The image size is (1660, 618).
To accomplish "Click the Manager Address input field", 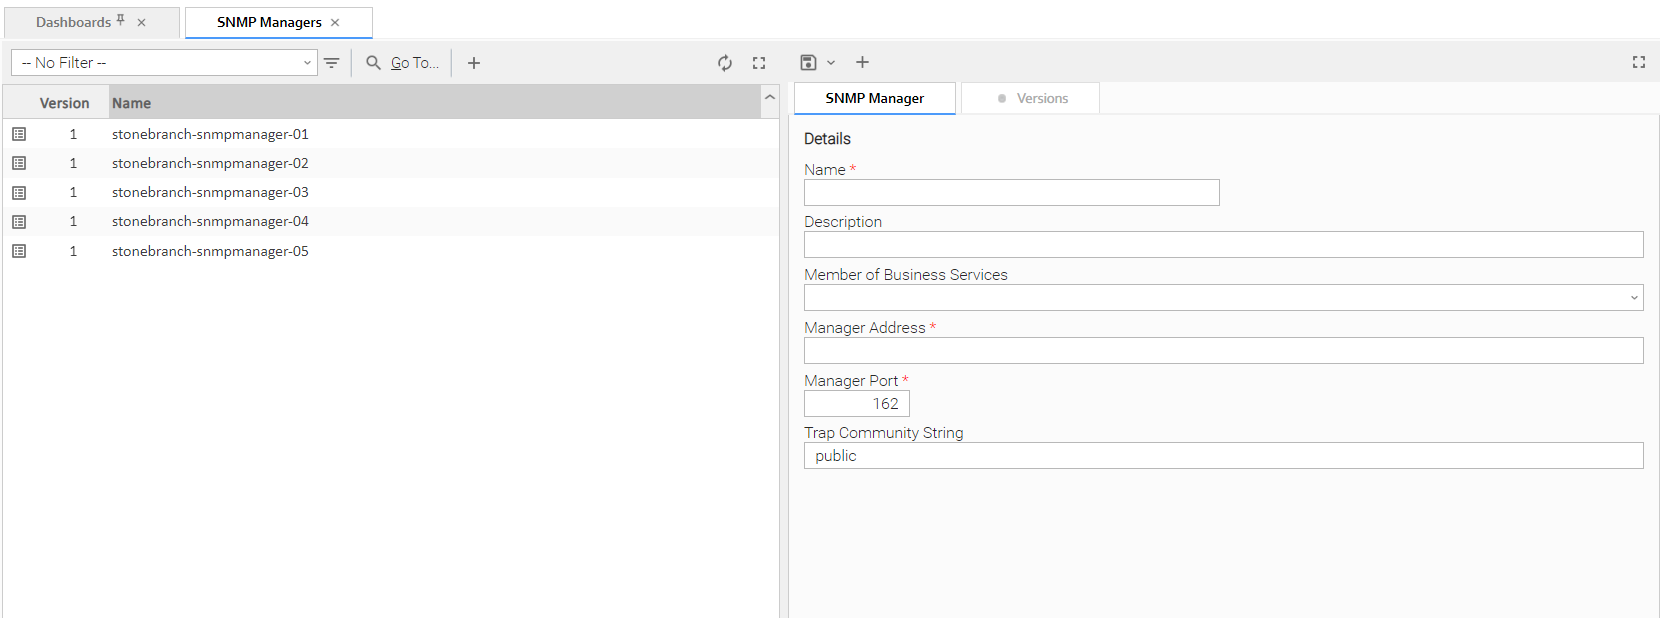I will 1223,351.
